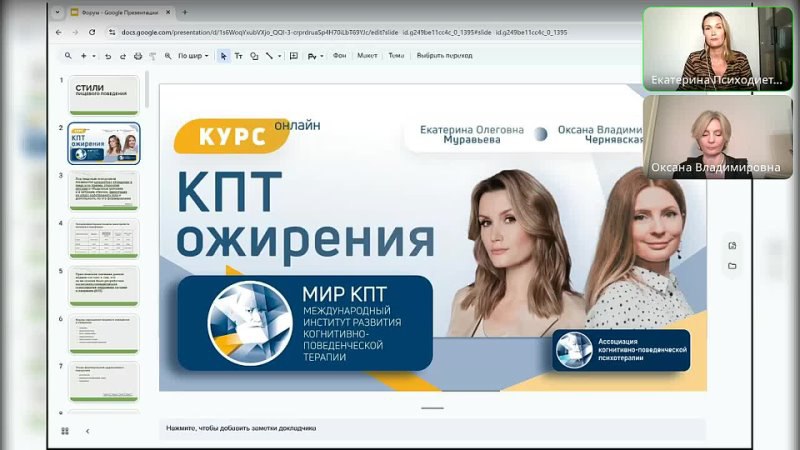Open a new browser tab

tap(185, 12)
